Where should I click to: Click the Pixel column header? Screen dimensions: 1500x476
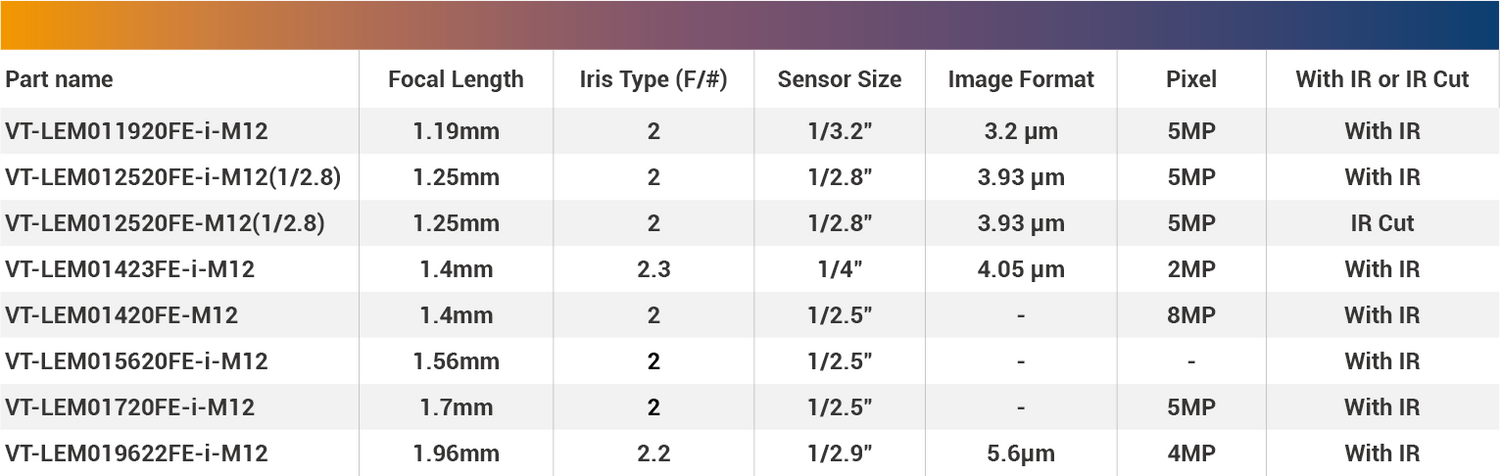[x=1191, y=79]
